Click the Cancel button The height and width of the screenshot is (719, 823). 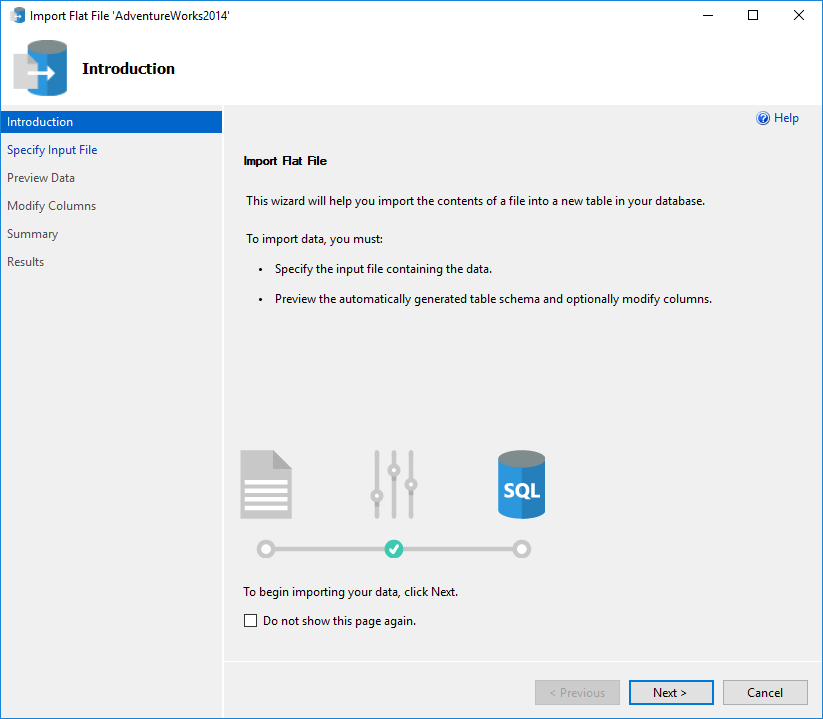(x=765, y=692)
